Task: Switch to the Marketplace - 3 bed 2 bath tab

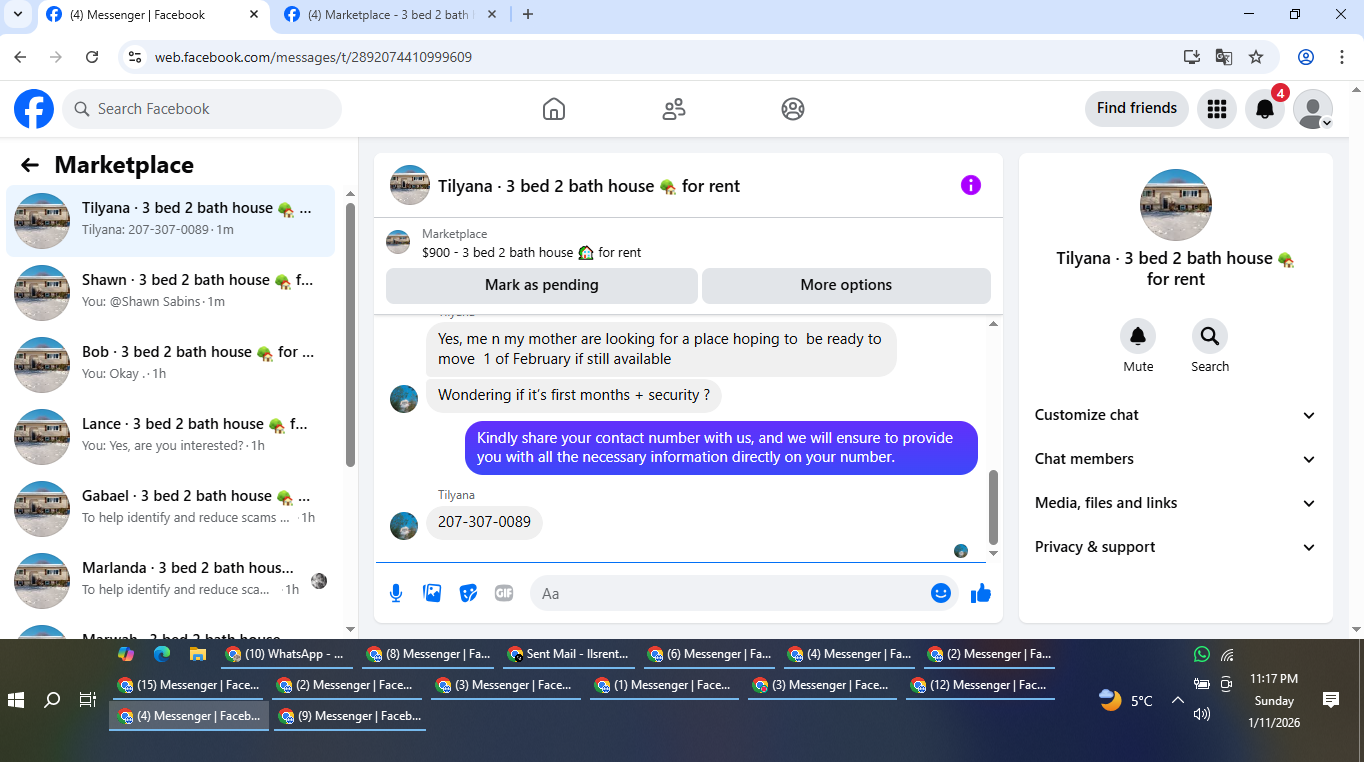Action: [391, 15]
